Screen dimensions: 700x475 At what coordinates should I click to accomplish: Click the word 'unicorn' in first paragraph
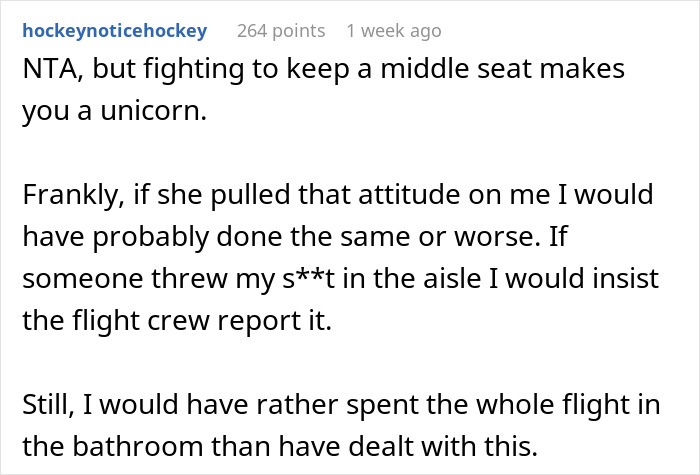coord(153,111)
